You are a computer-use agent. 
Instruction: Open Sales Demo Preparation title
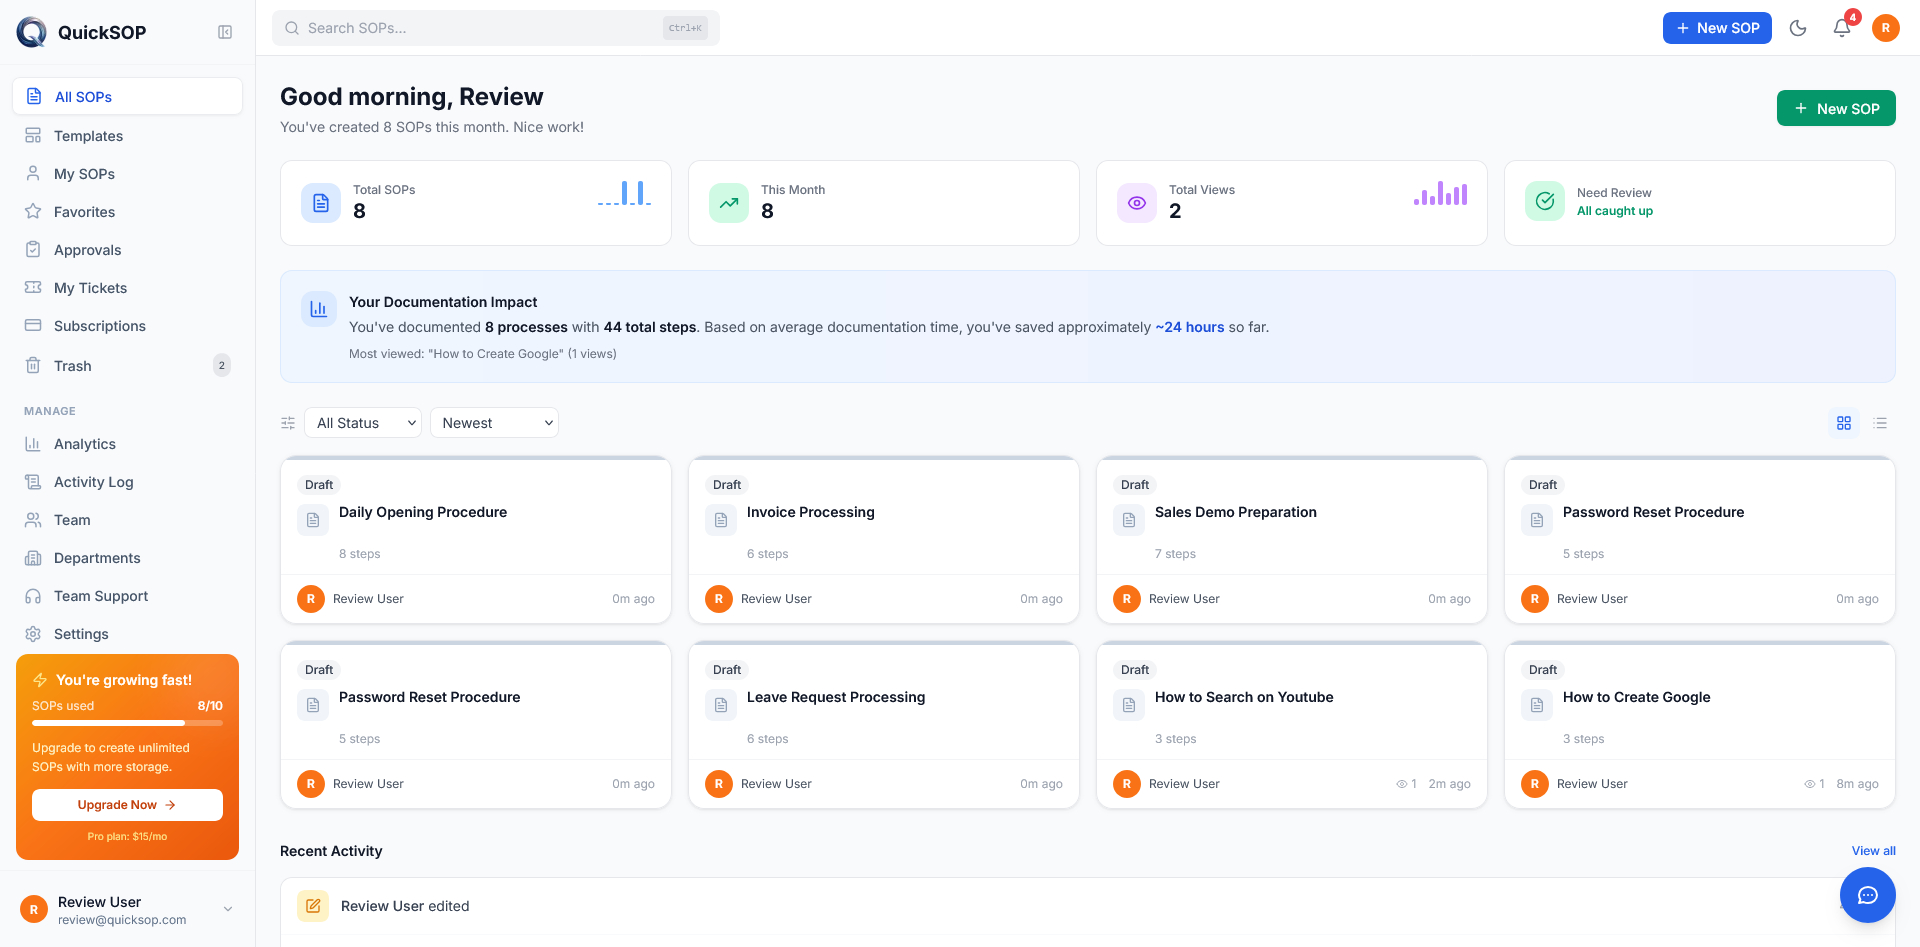coord(1236,512)
